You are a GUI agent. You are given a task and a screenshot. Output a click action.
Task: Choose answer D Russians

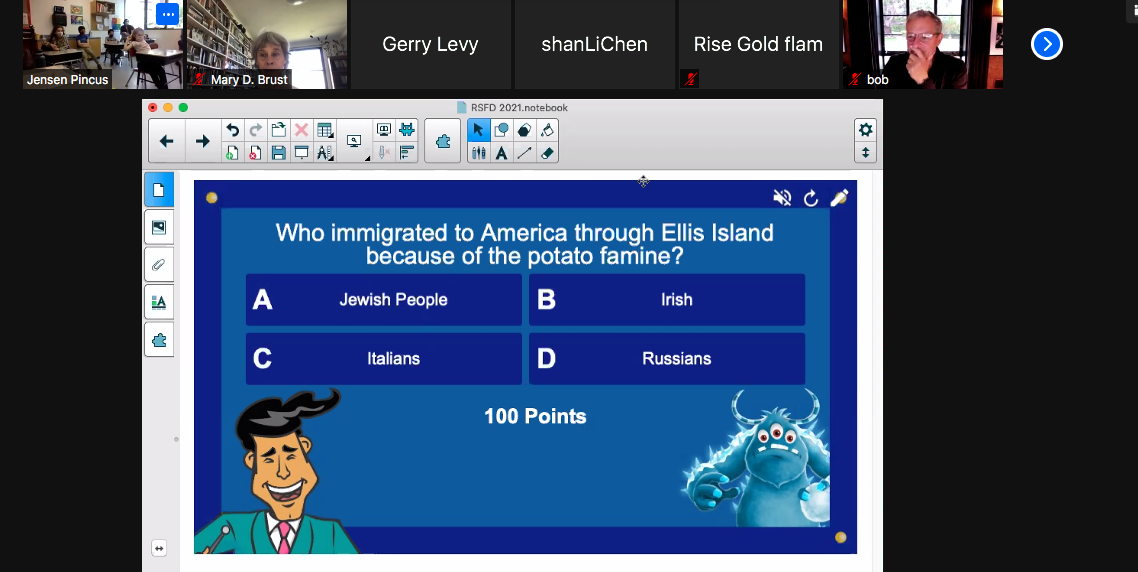click(666, 359)
